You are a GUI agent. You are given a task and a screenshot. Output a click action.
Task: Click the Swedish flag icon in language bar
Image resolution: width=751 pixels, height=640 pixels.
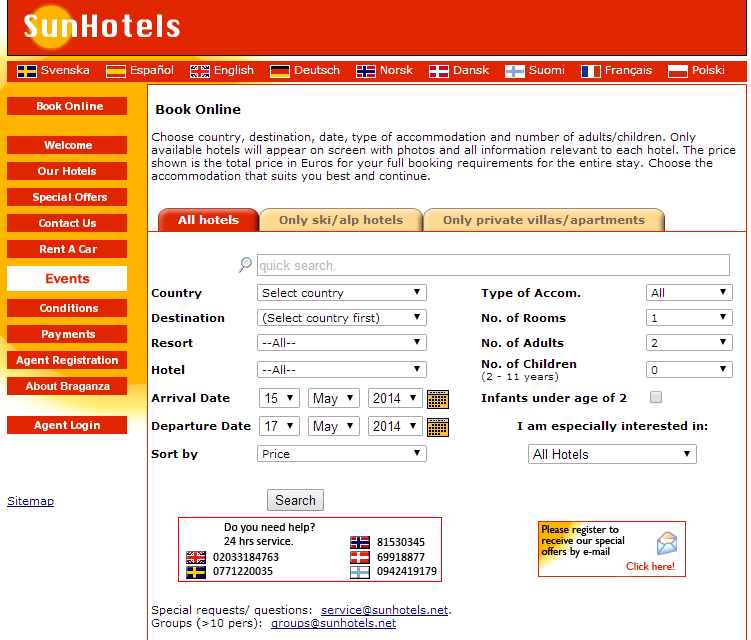[x=27, y=71]
